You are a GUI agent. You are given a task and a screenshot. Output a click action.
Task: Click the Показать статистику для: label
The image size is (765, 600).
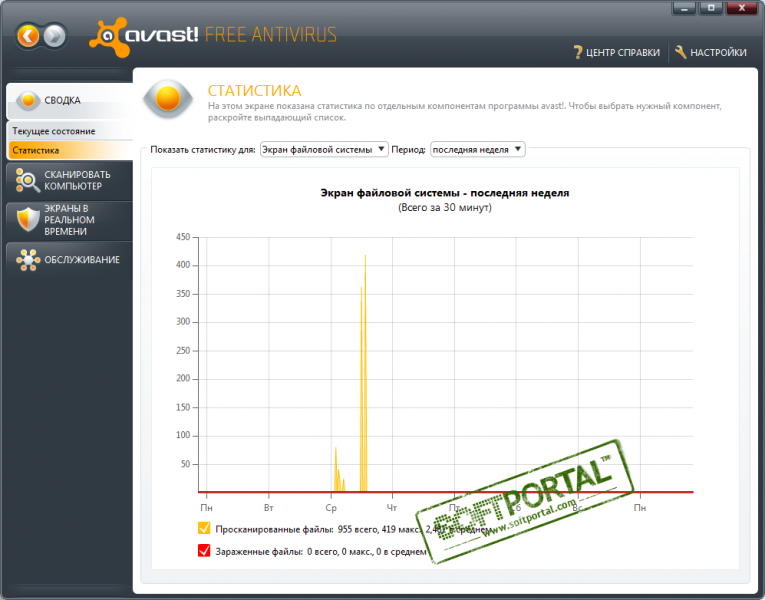point(202,150)
